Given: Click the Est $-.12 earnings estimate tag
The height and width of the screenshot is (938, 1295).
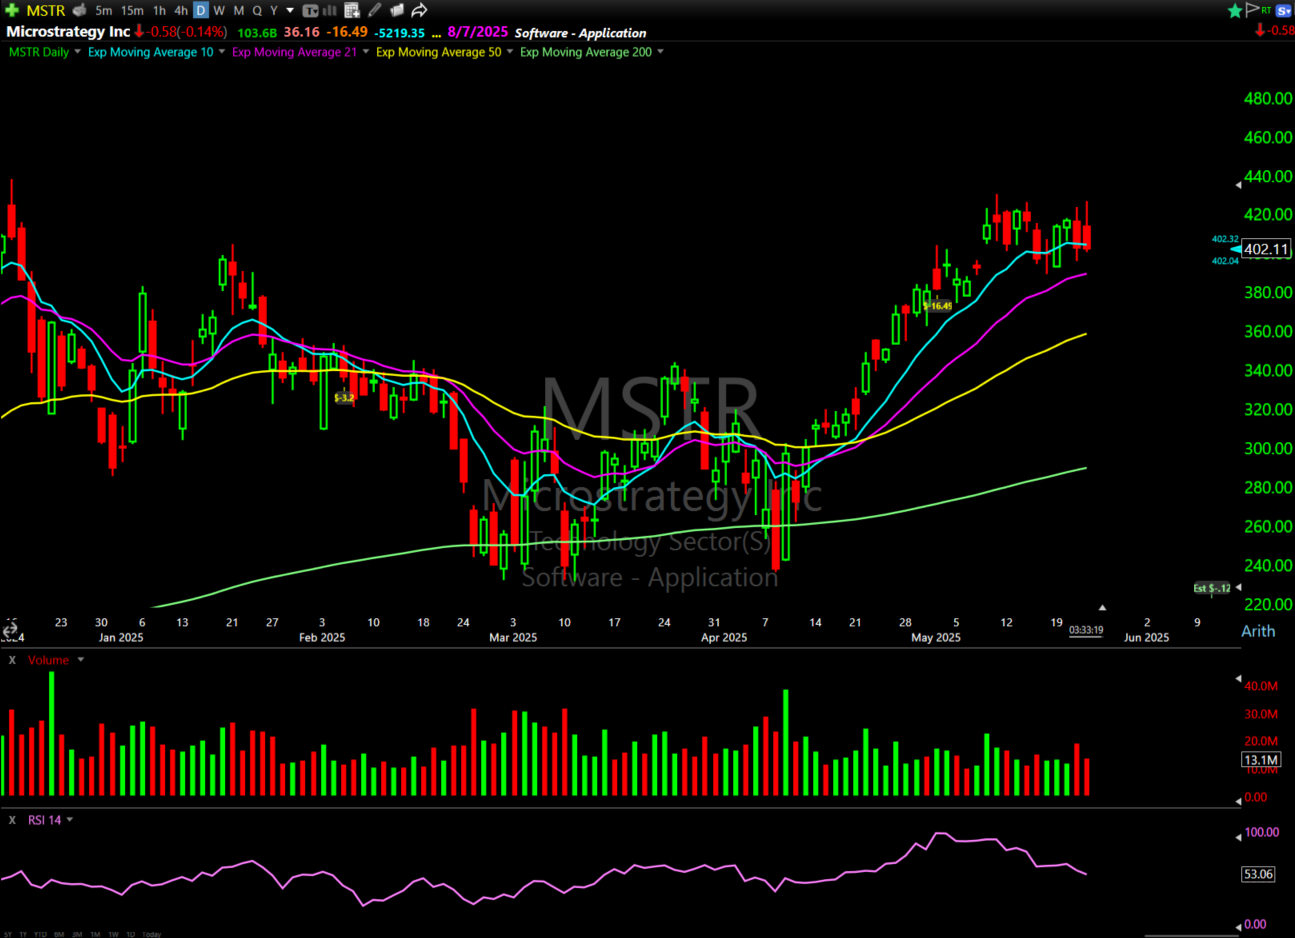Looking at the screenshot, I should [1212, 588].
